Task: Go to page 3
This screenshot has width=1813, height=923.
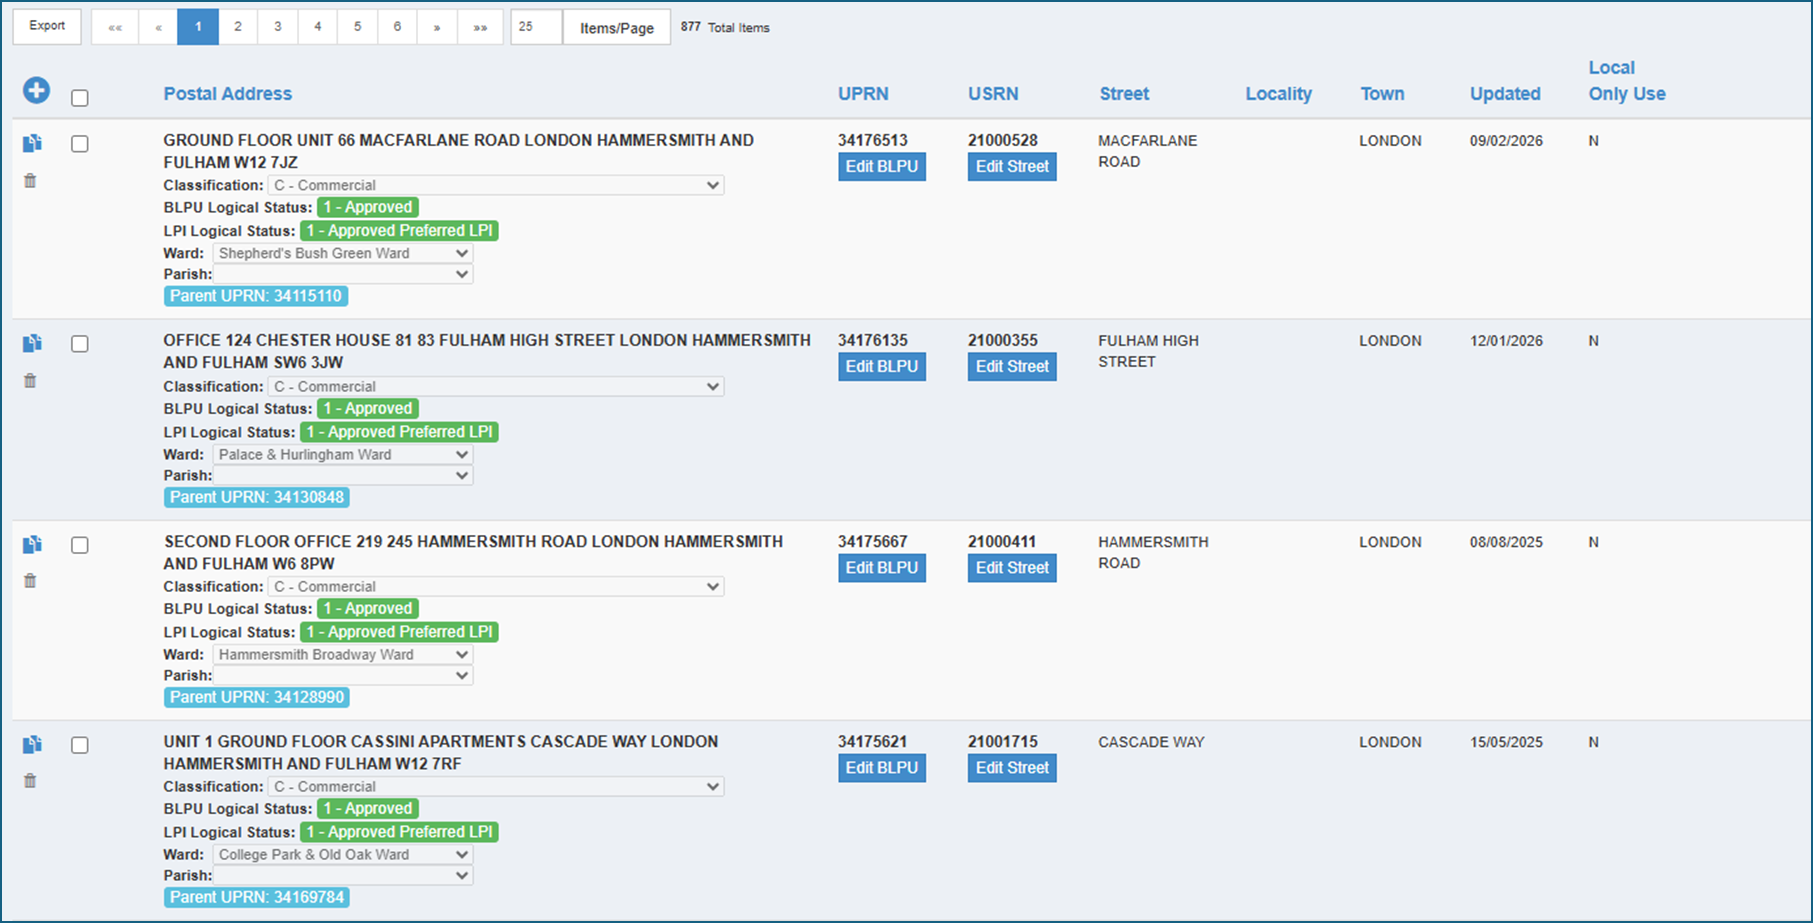Action: (x=278, y=27)
